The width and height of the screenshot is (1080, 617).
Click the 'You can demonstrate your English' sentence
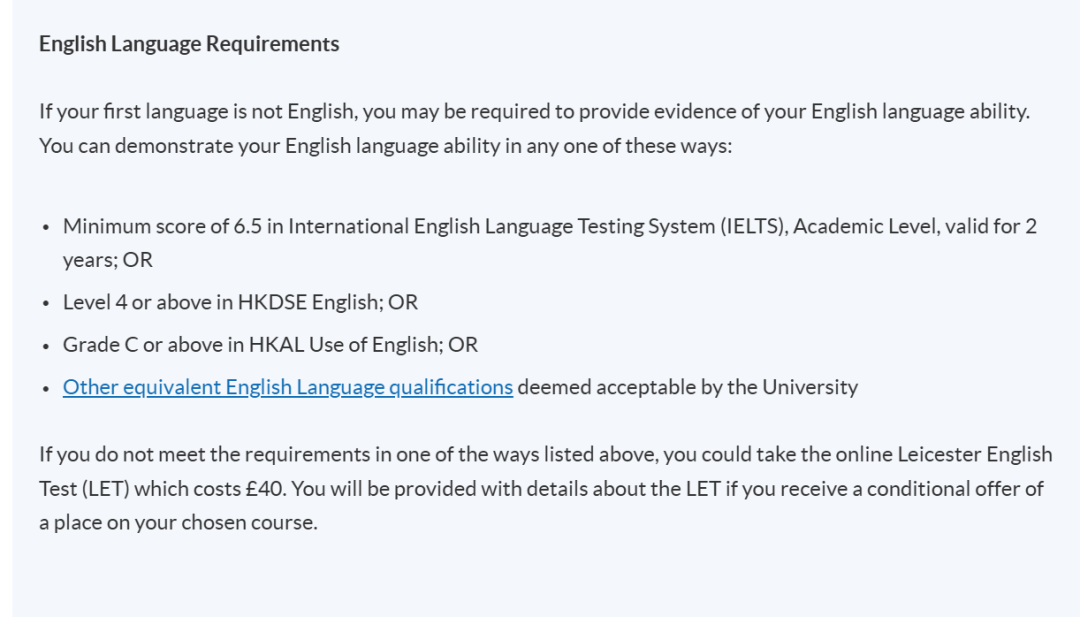385,146
